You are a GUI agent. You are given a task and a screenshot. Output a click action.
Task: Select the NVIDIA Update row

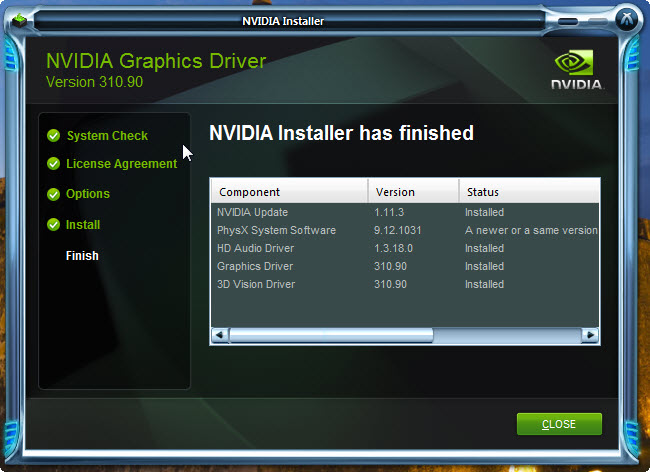[x=405, y=212]
